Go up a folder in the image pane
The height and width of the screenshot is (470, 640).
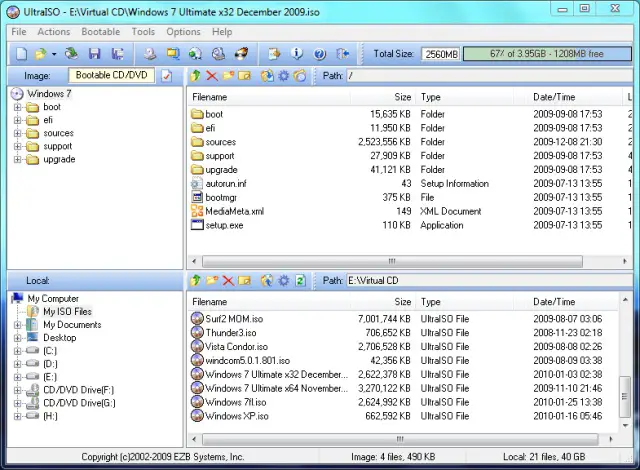196,75
